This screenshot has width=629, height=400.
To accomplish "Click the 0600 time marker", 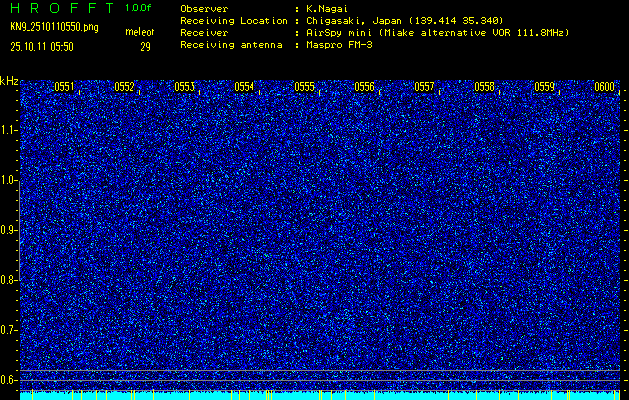I will pos(604,87).
